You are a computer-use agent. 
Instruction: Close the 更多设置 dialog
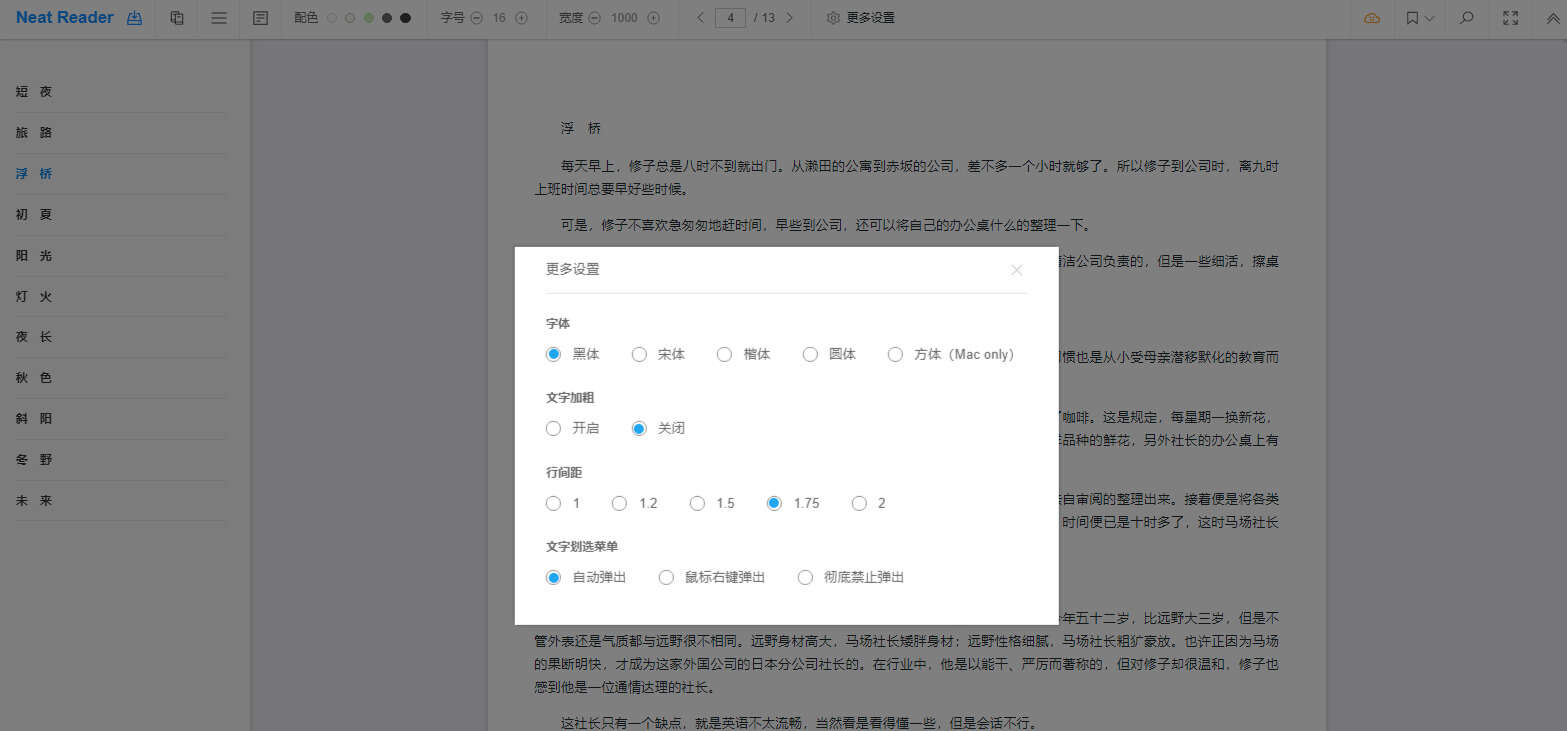(x=1017, y=270)
